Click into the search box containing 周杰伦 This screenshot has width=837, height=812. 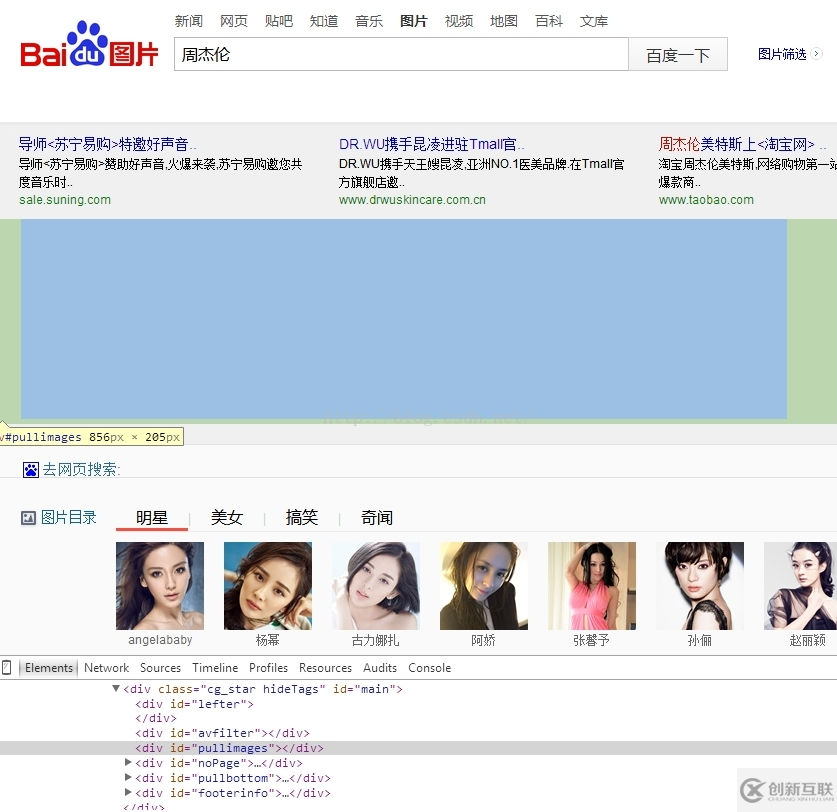[401, 54]
